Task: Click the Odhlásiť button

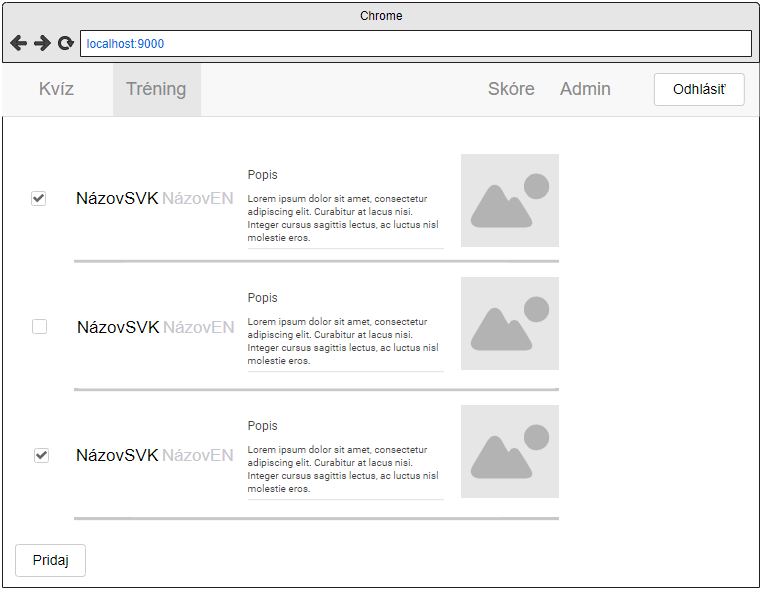Action: coord(699,89)
